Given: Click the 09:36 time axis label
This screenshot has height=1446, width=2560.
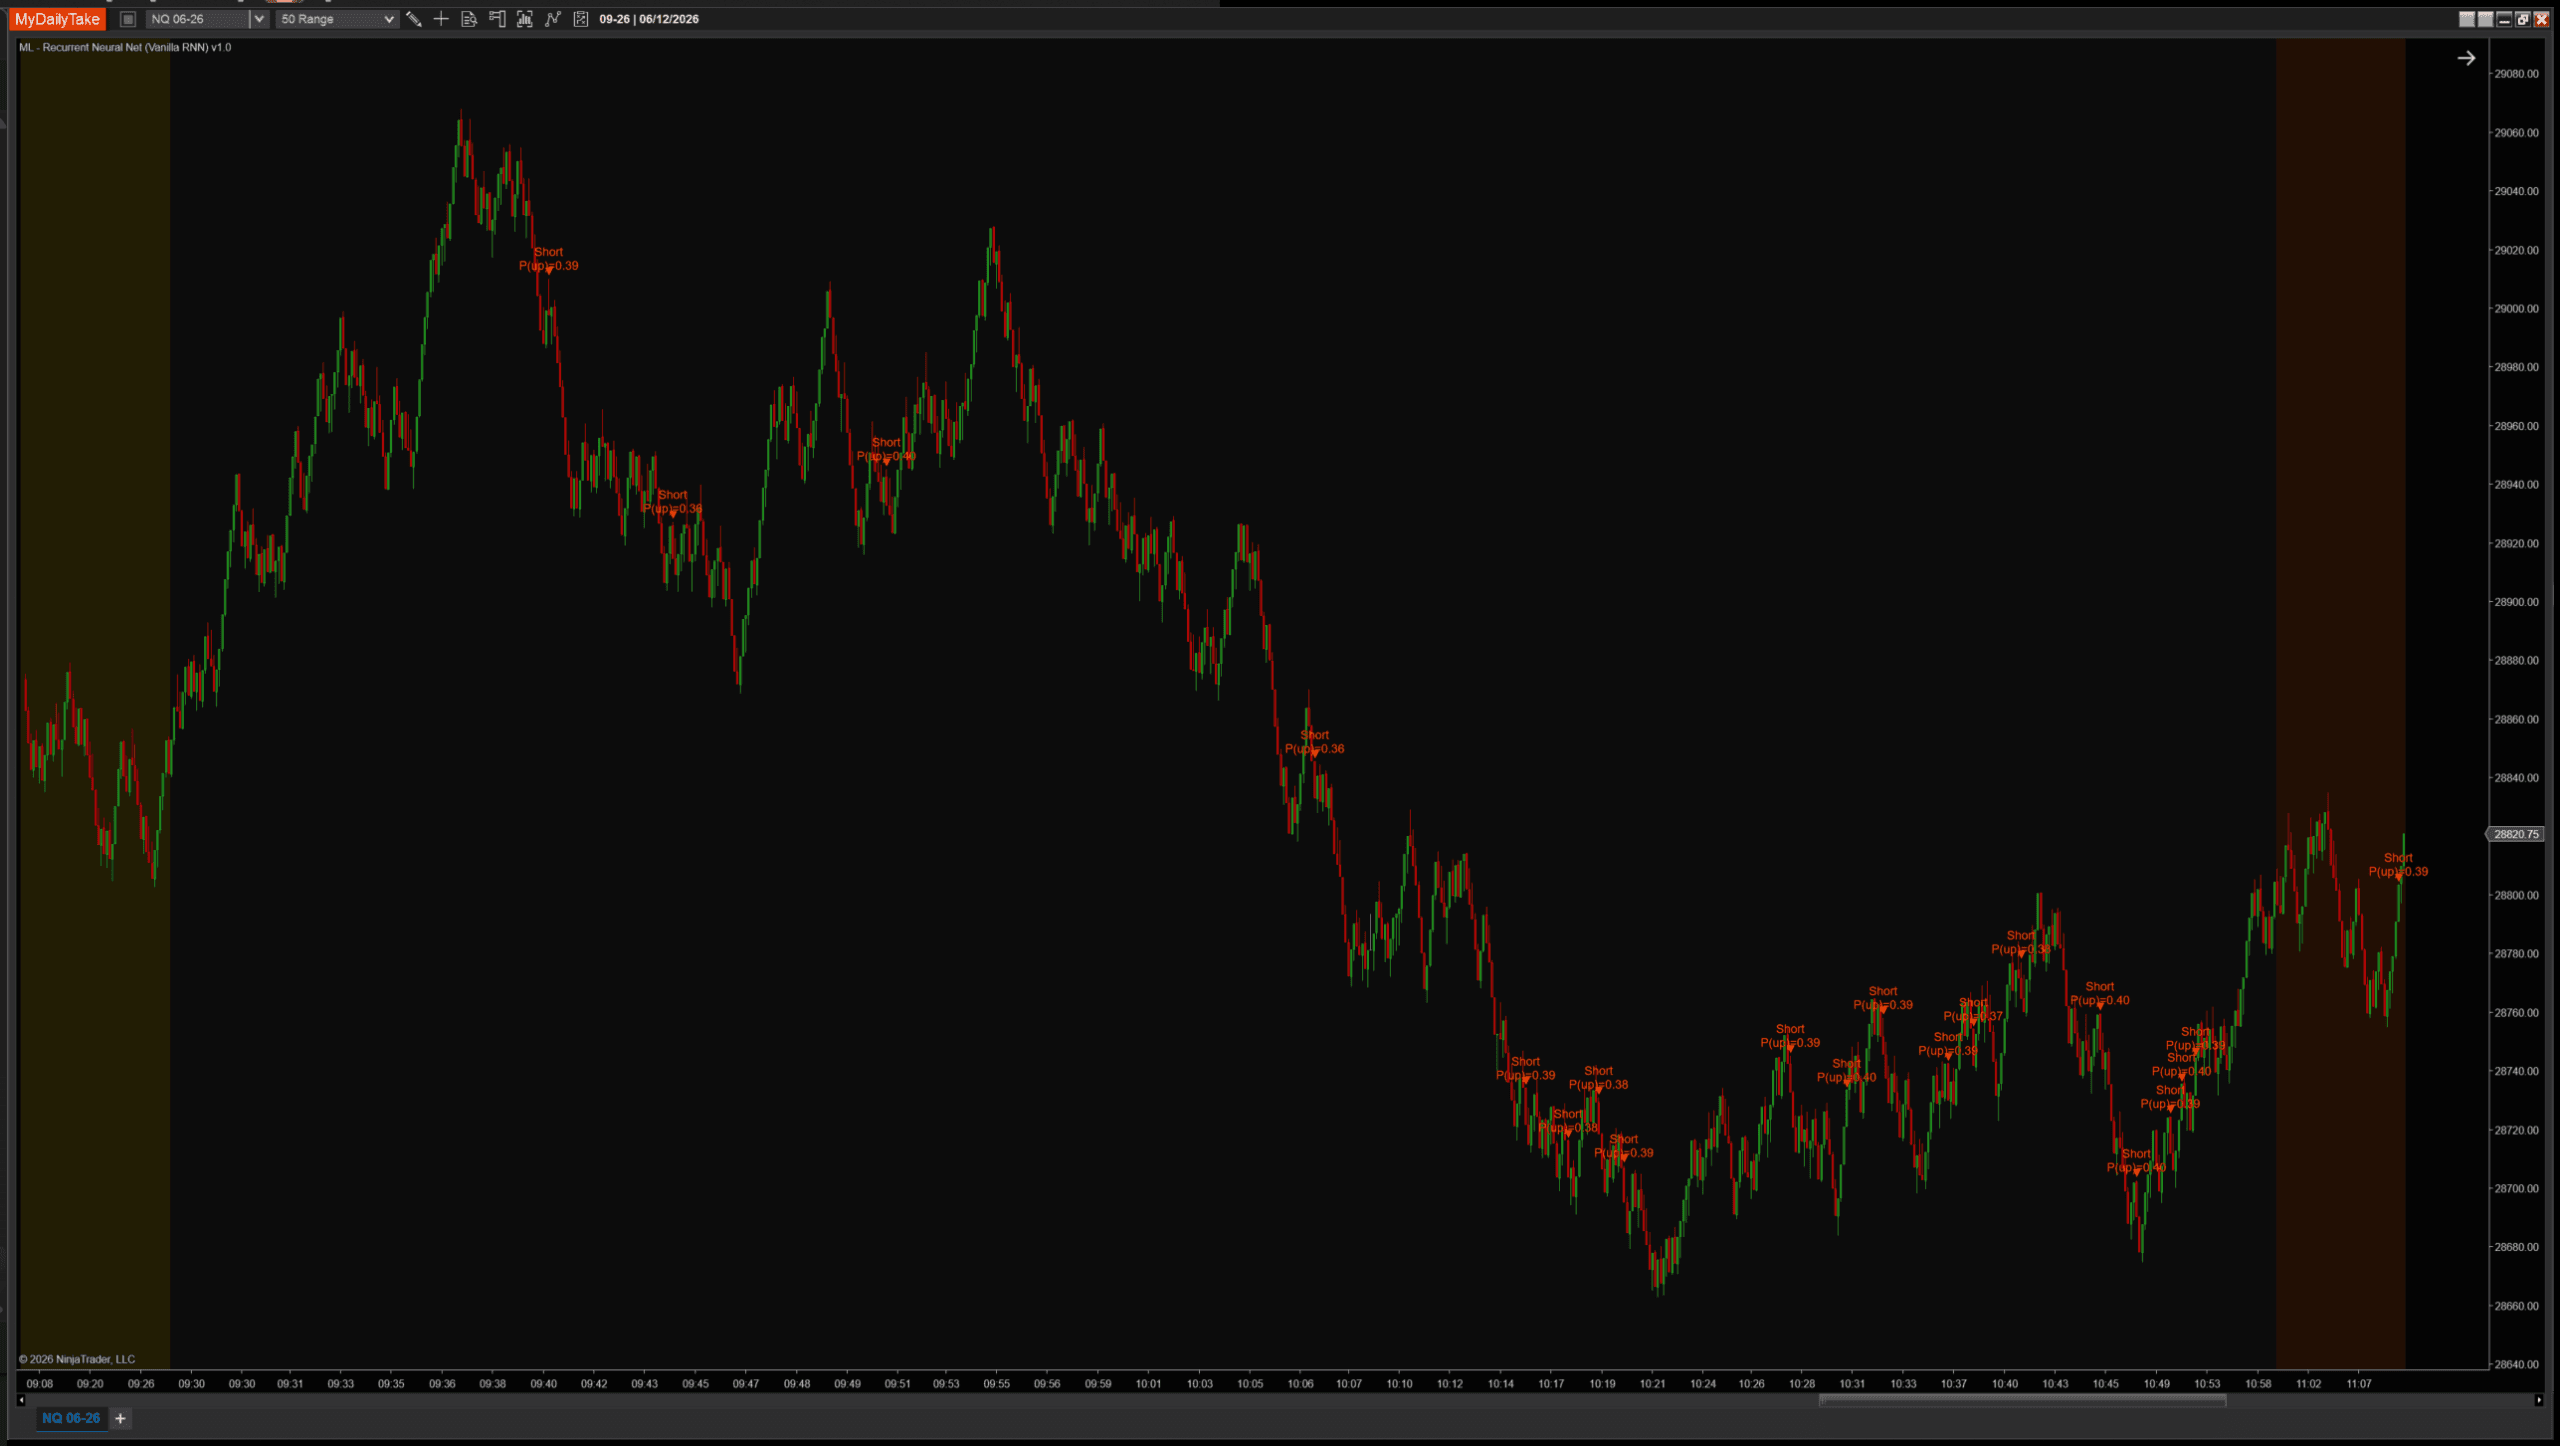Looking at the screenshot, I should pyautogui.click(x=442, y=1384).
